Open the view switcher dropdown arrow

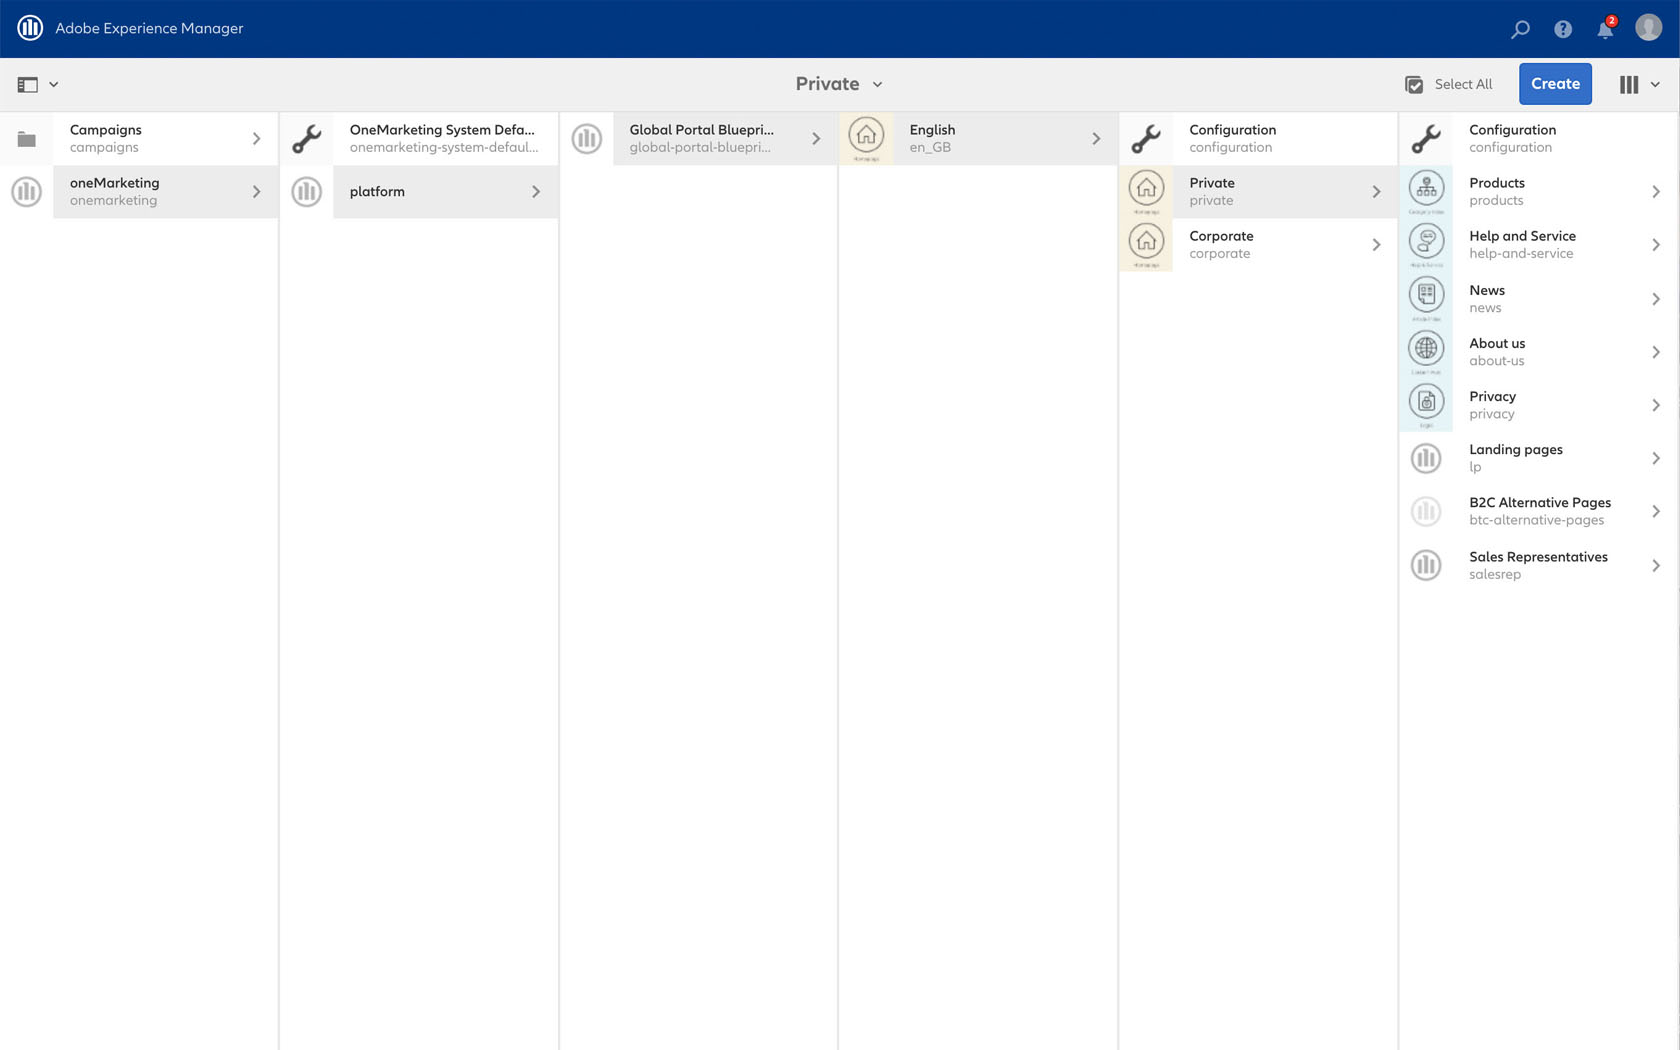coord(1655,85)
